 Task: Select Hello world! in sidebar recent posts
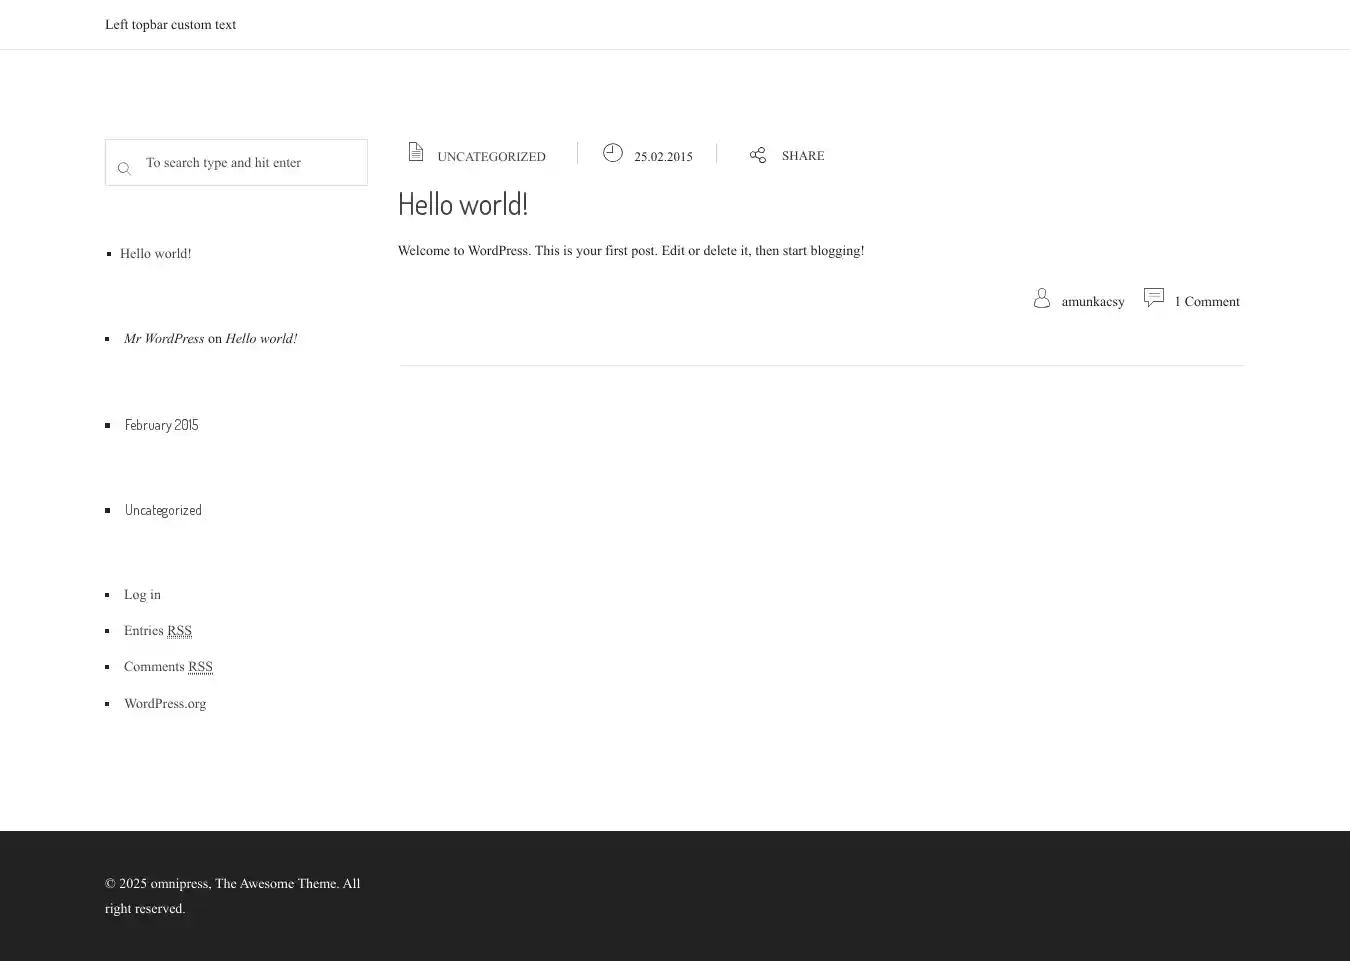tap(156, 254)
